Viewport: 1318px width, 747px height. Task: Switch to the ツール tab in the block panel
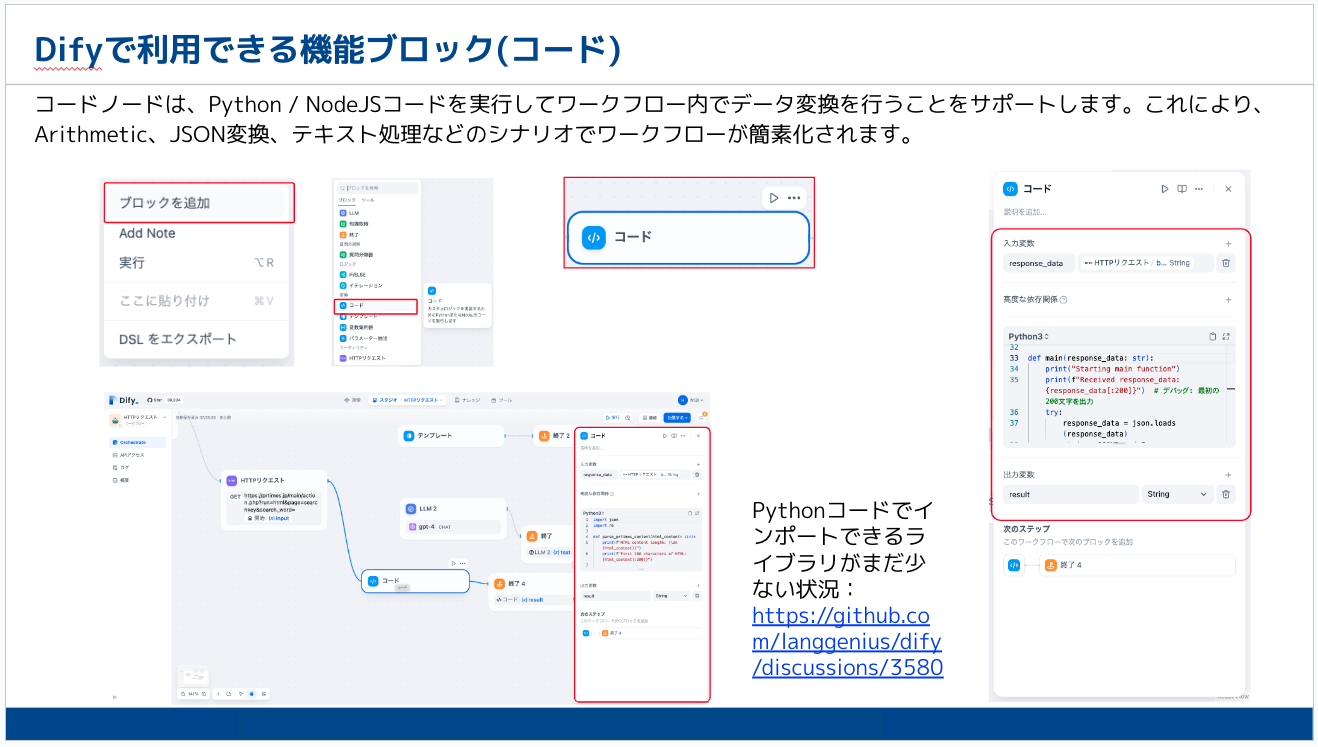click(367, 200)
